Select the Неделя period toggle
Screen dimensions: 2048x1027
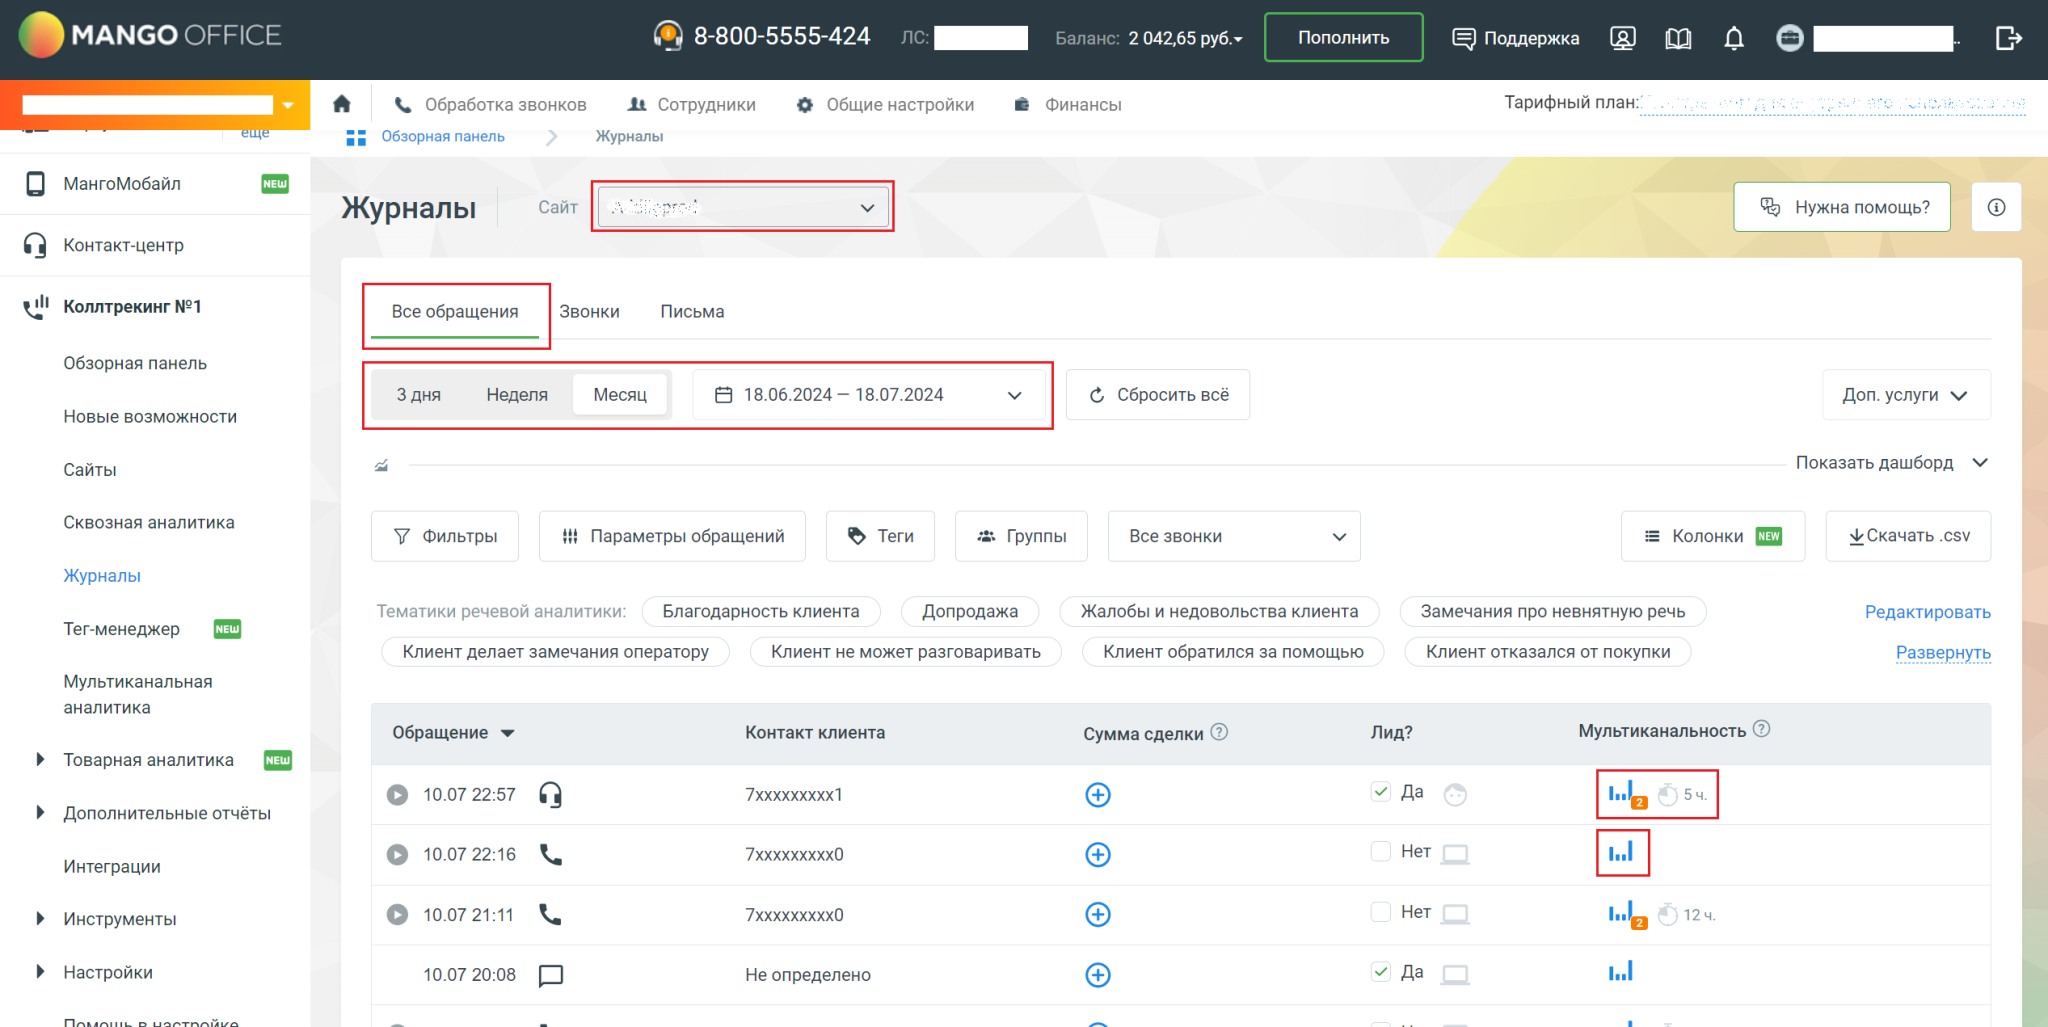(x=517, y=395)
